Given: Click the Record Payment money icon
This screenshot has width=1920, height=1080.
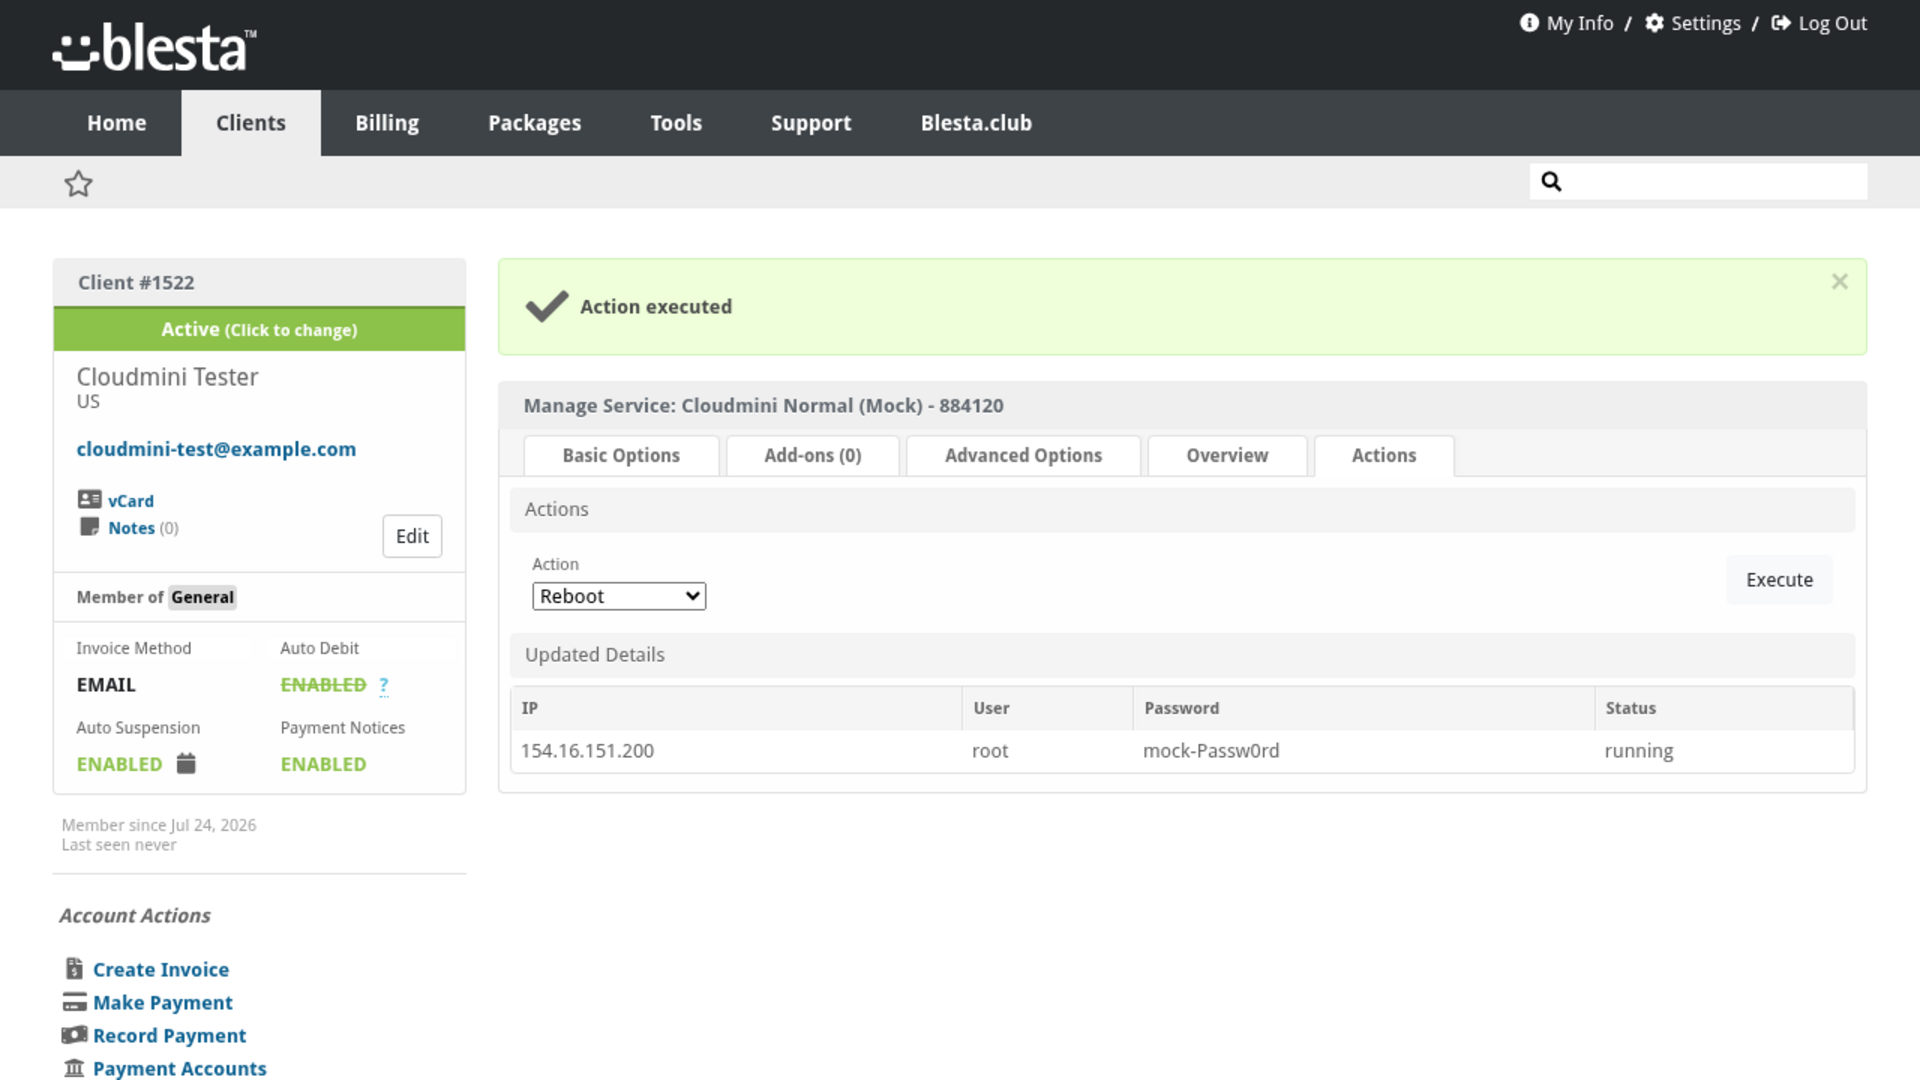Looking at the screenshot, I should [x=74, y=1035].
